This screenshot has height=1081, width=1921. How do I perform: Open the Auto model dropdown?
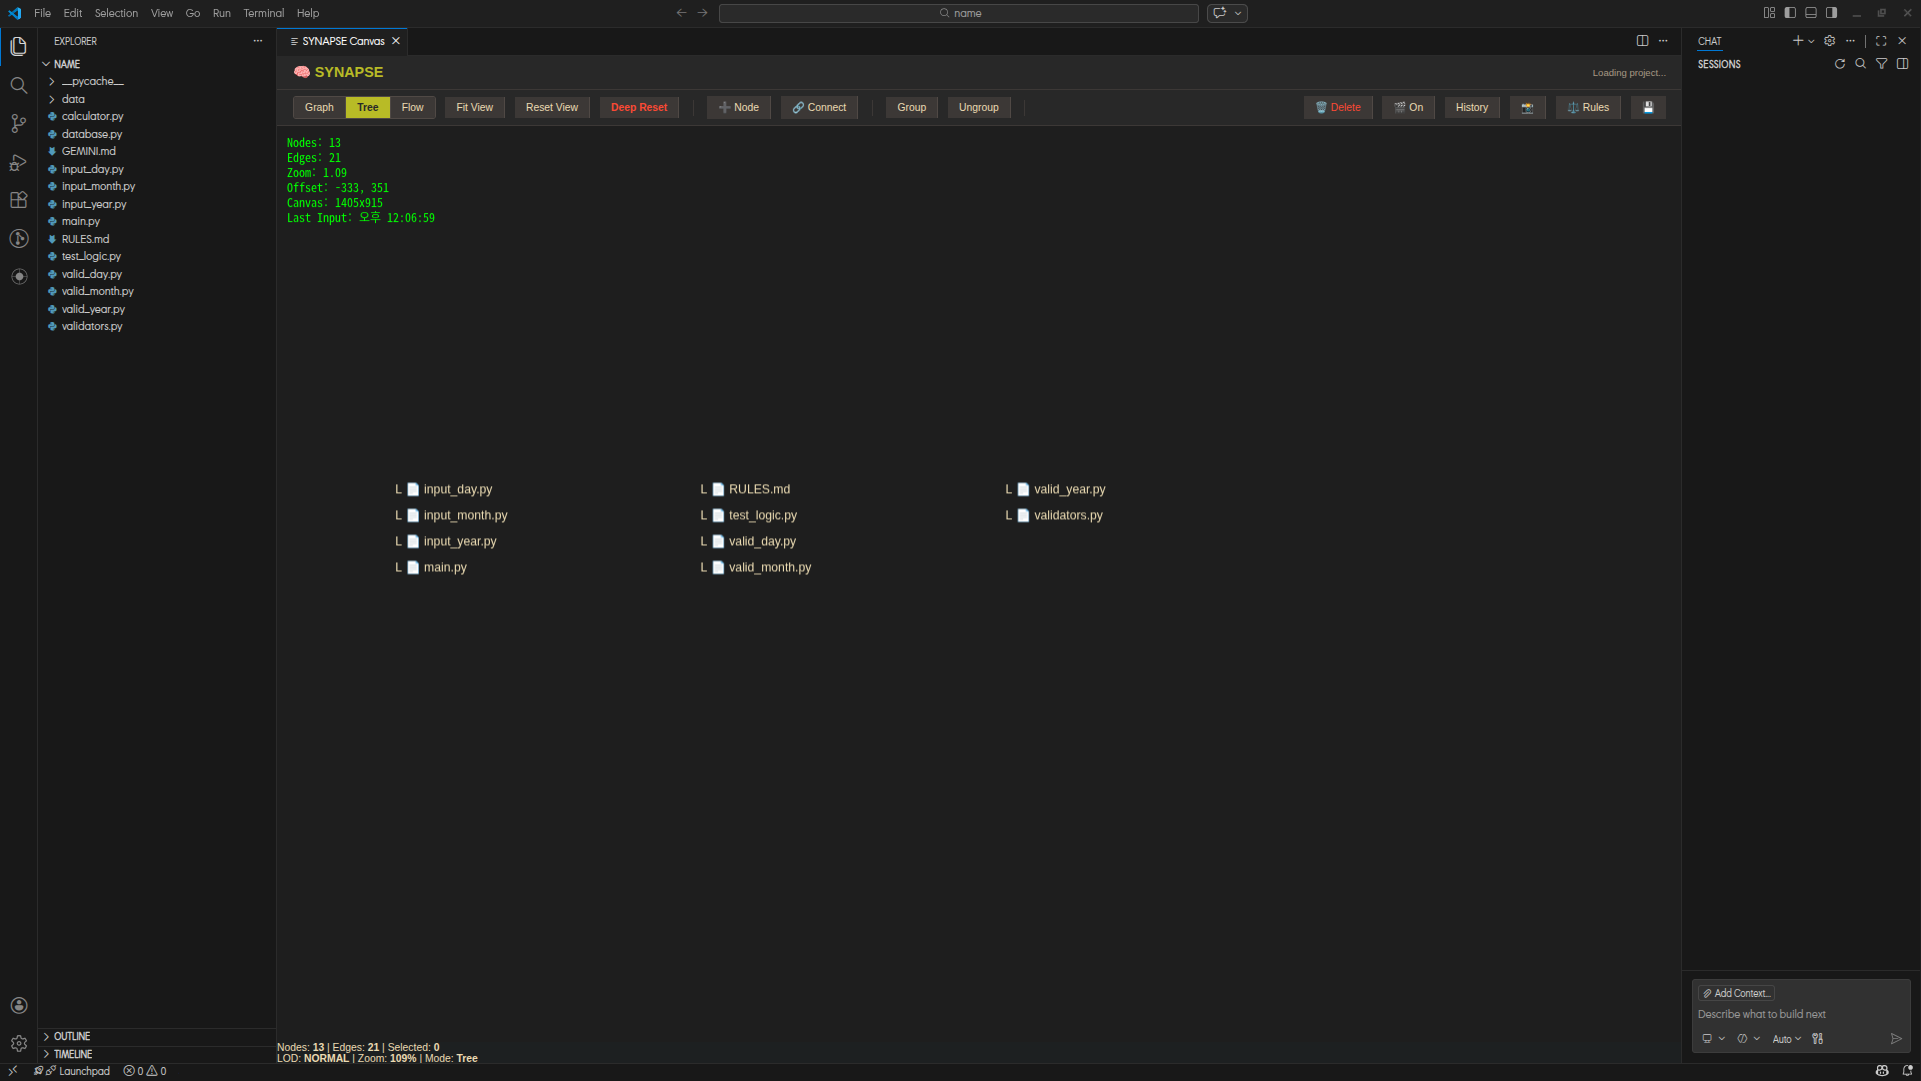pyautogui.click(x=1786, y=1040)
